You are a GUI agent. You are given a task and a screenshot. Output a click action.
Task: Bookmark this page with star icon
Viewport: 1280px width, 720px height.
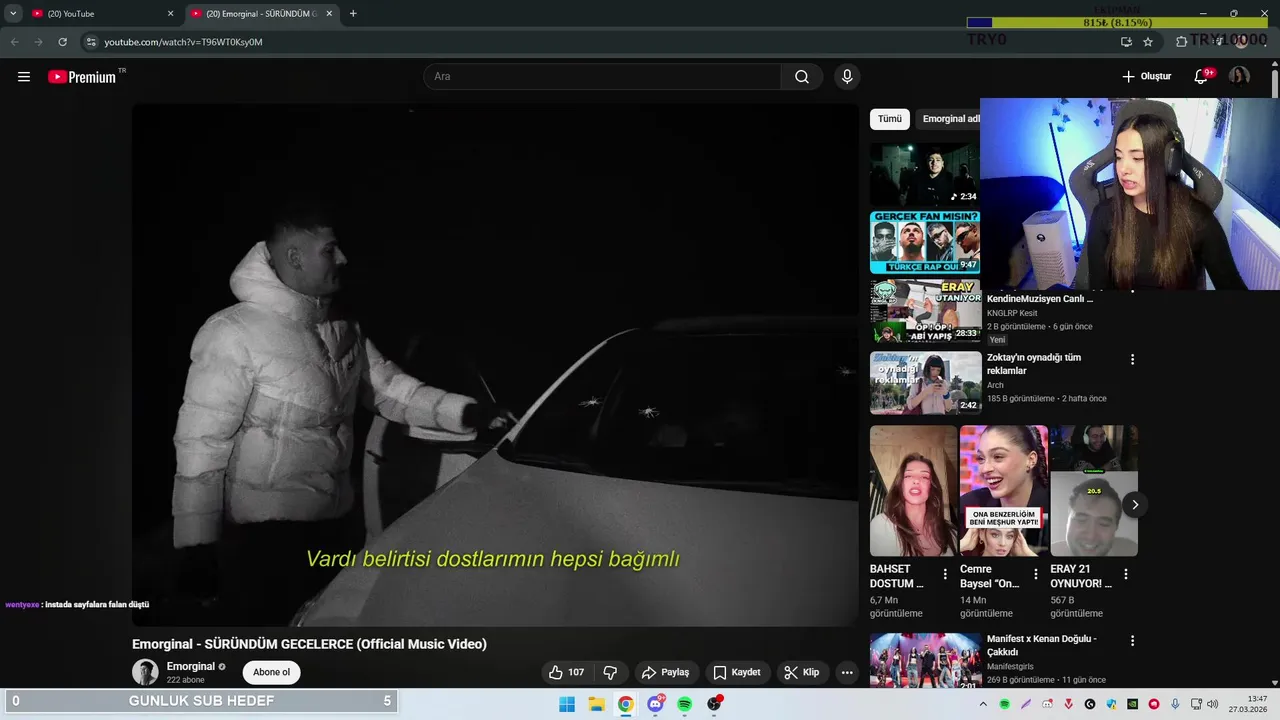pyautogui.click(x=1148, y=42)
